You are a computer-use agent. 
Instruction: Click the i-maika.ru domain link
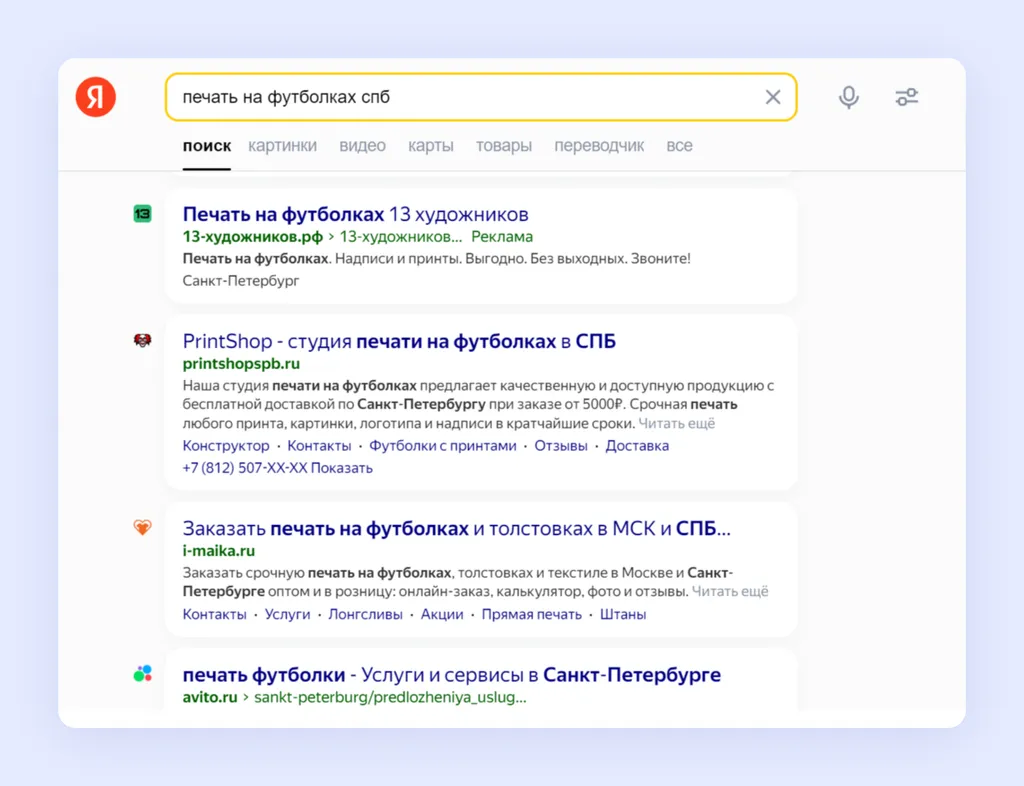pyautogui.click(x=219, y=550)
